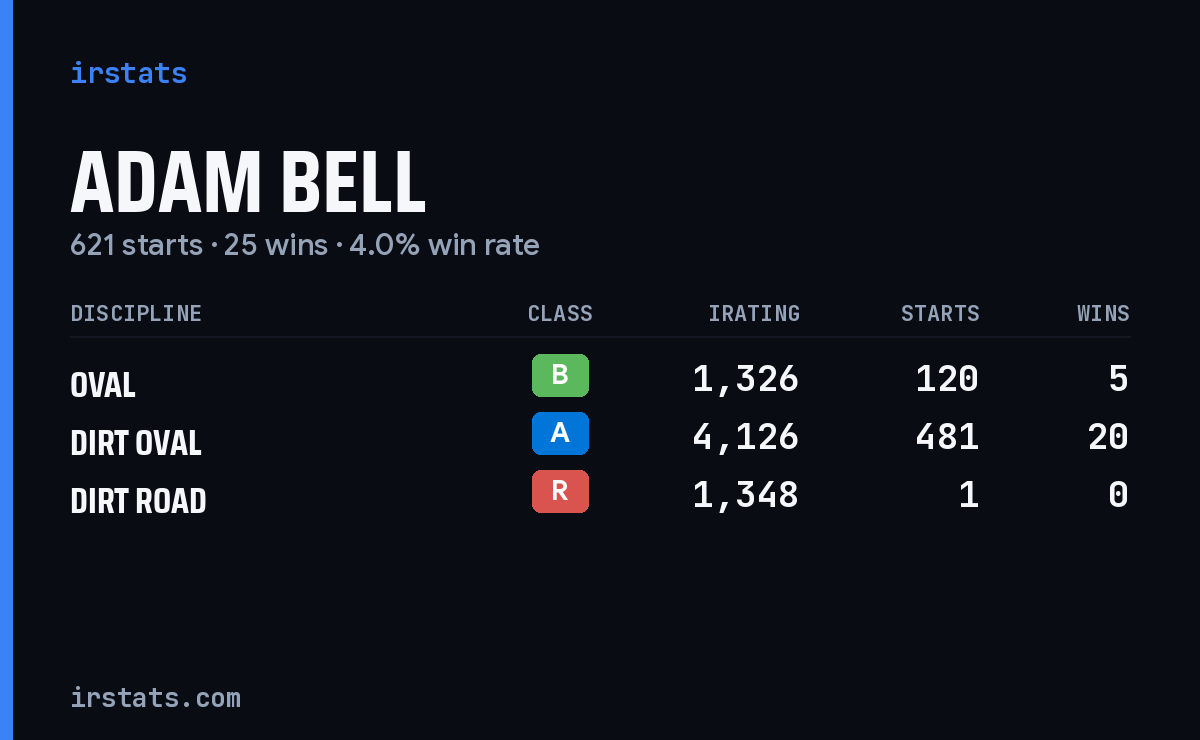Viewport: 1200px width, 740px height.
Task: Sort by CLASS column header
Action: 560,314
